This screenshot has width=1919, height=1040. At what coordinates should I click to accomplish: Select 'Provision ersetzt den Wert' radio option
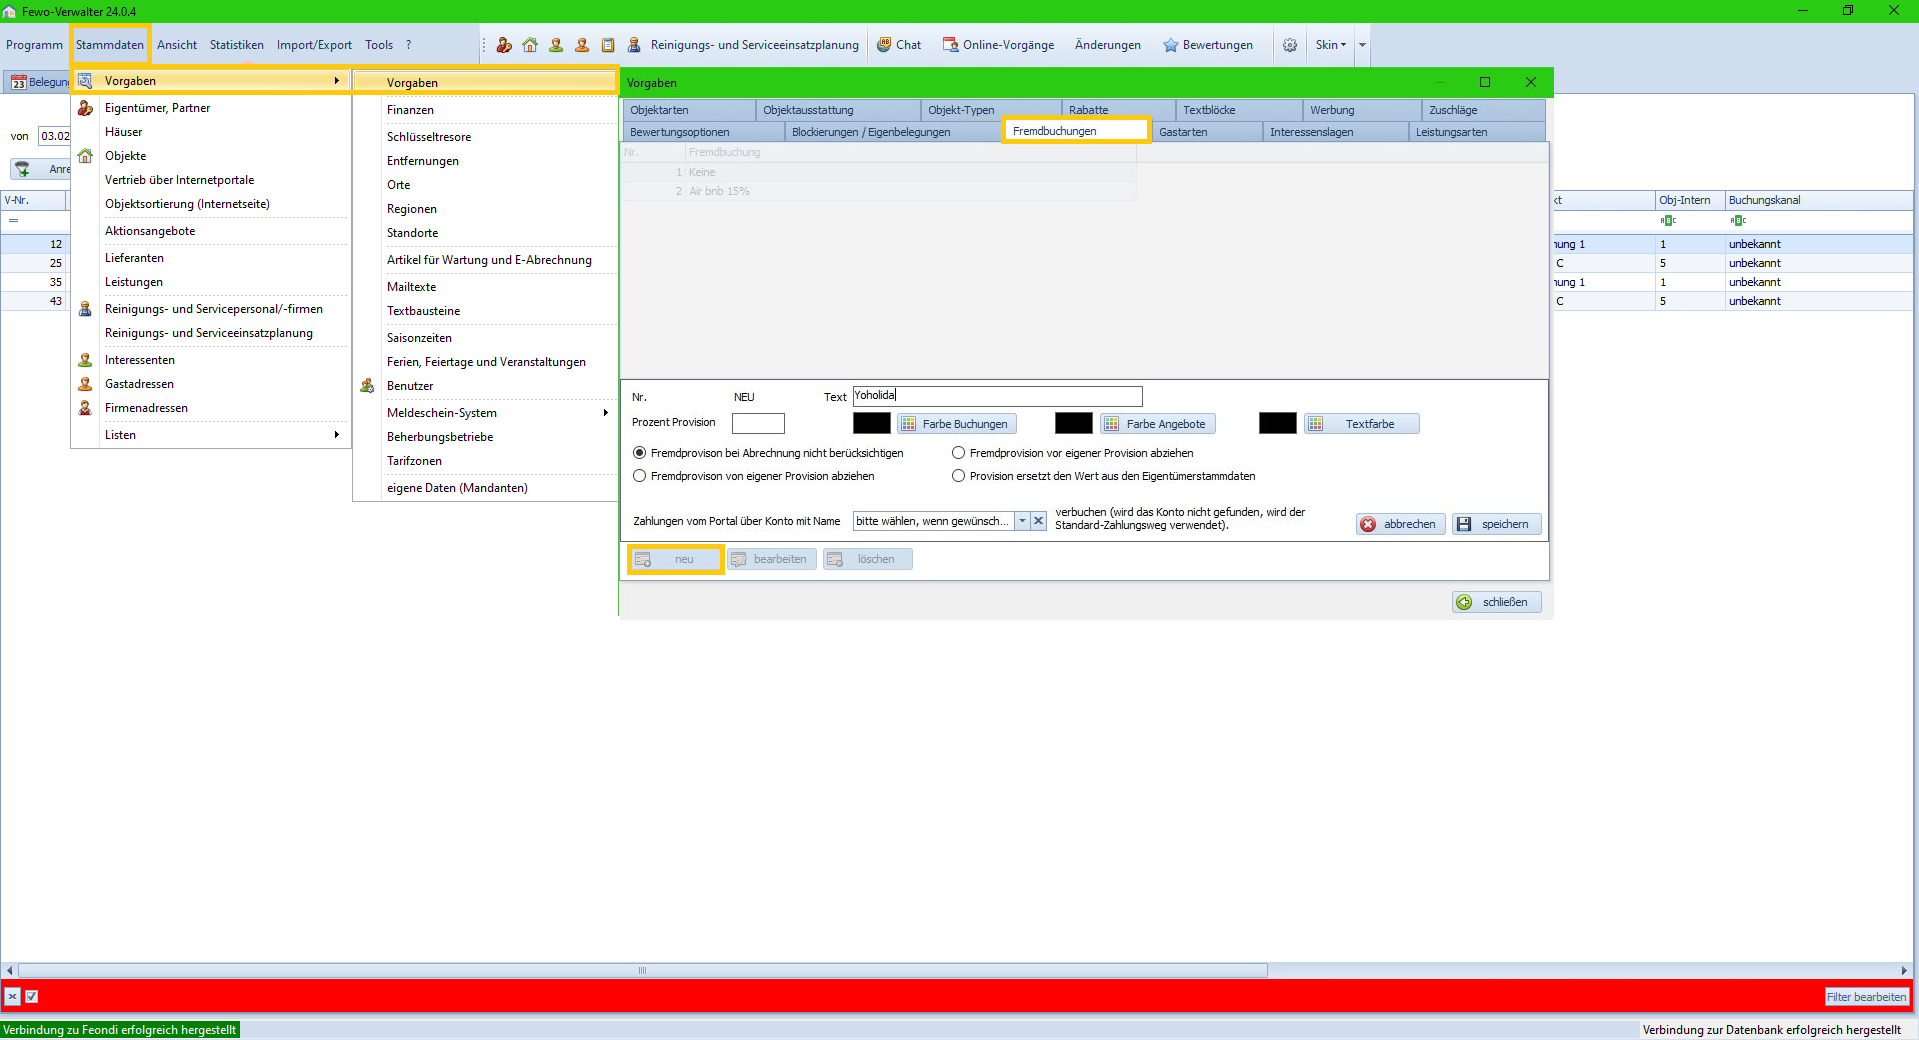click(x=958, y=476)
